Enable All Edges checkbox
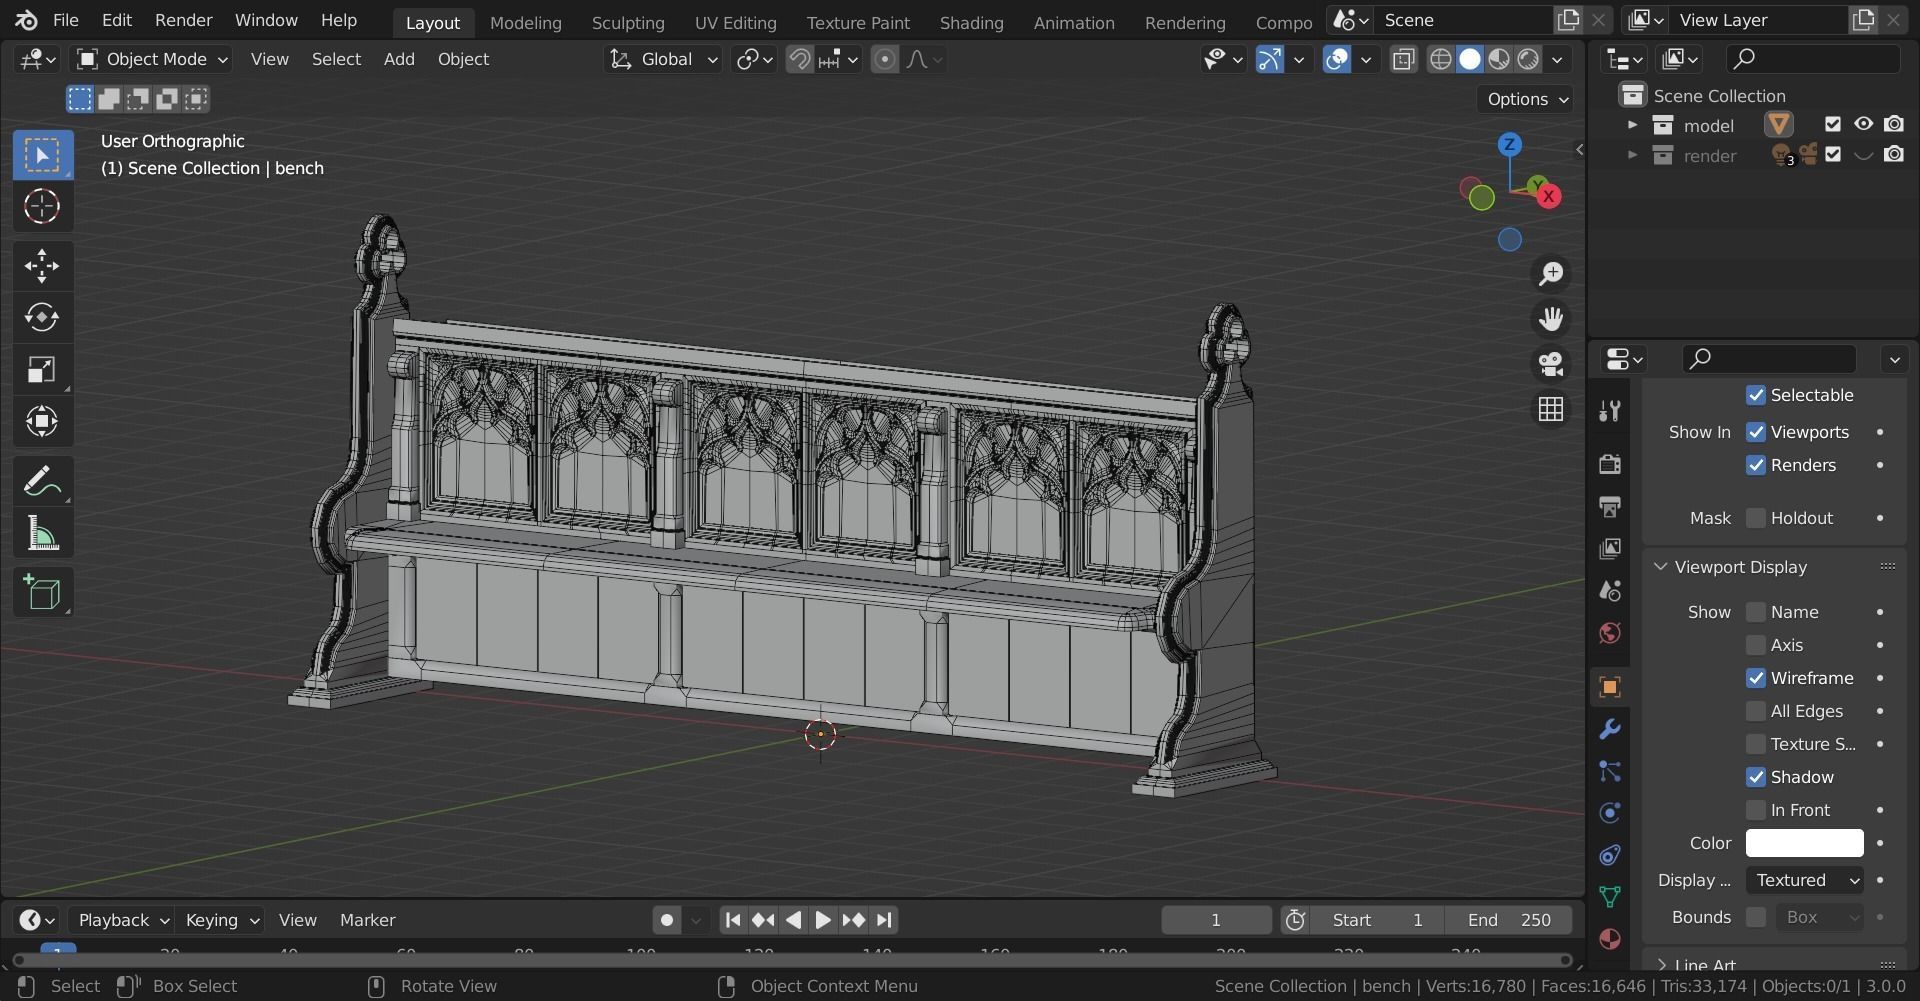This screenshot has width=1920, height=1001. click(x=1755, y=711)
